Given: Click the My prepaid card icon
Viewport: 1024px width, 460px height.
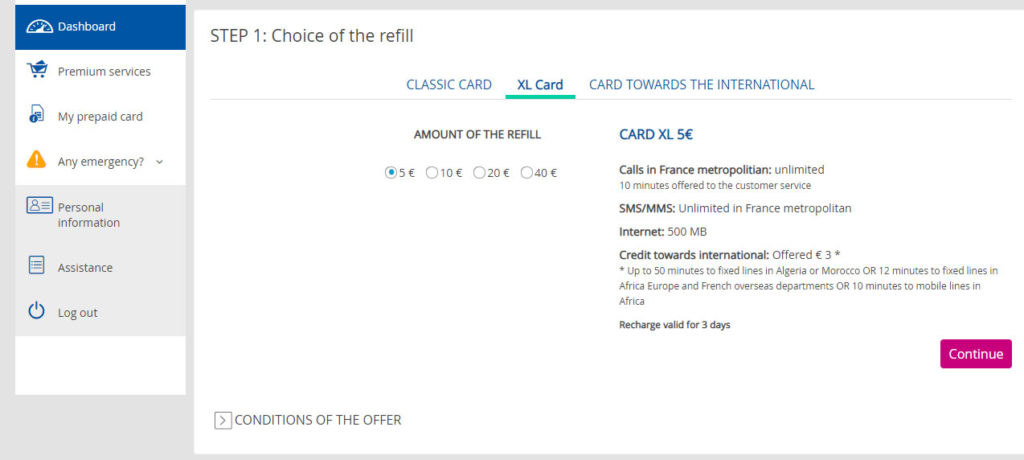Looking at the screenshot, I should [x=37, y=114].
